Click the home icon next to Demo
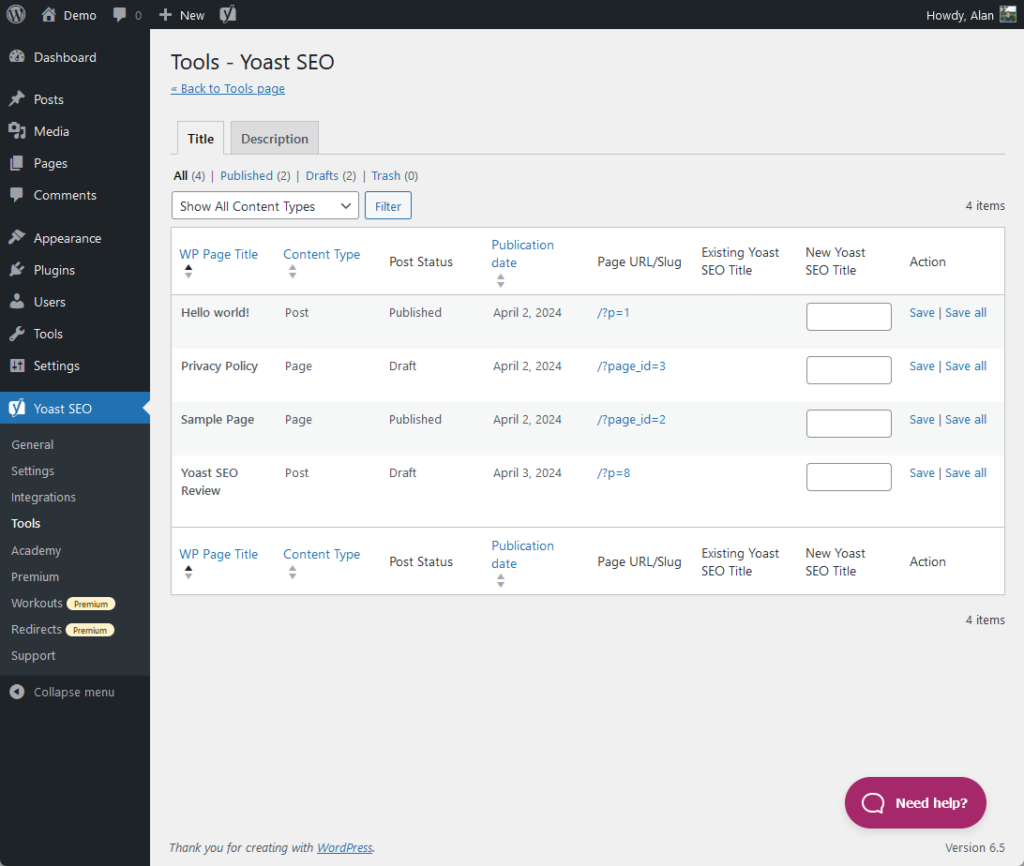 tap(48, 14)
